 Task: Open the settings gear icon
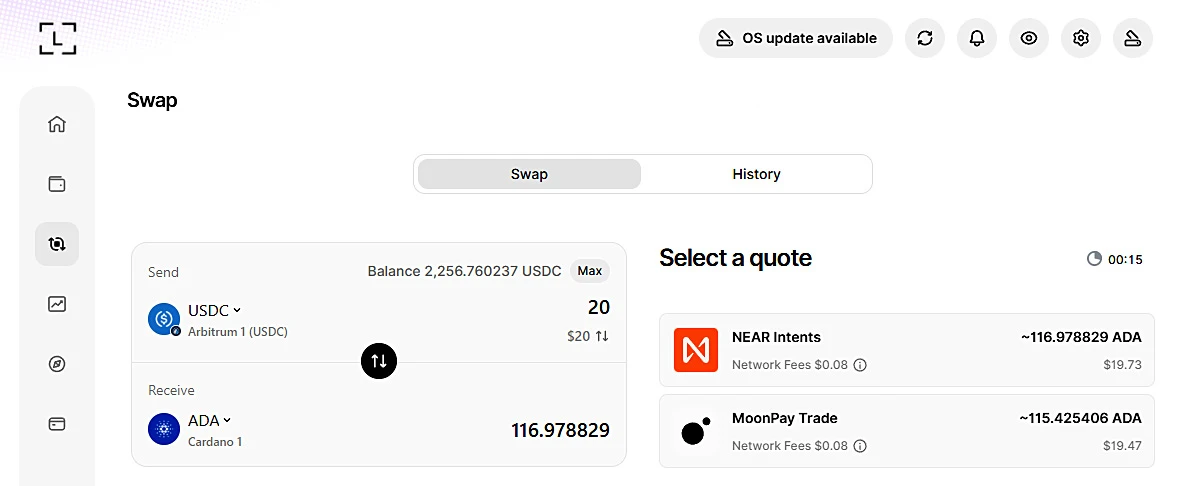(x=1081, y=38)
